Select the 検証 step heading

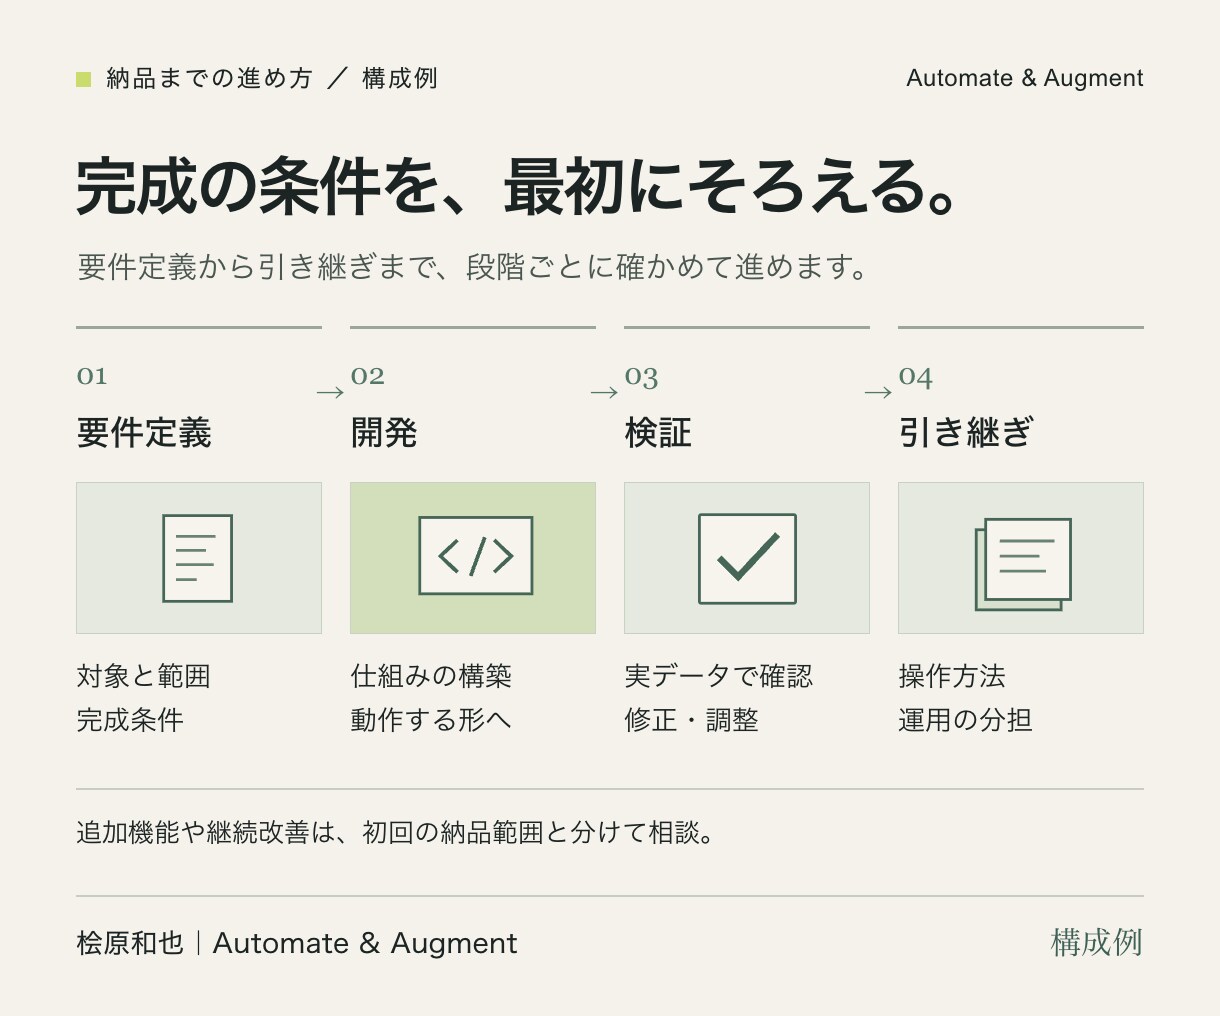[658, 433]
